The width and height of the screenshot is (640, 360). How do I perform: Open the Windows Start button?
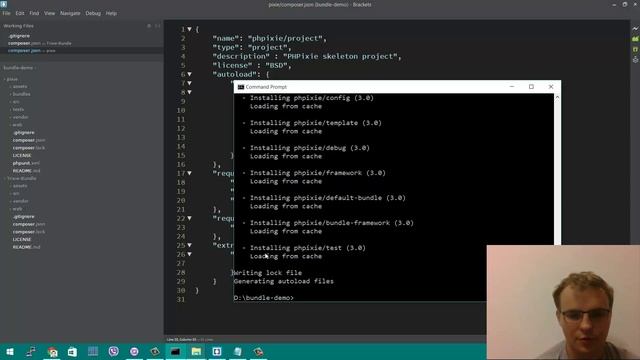(10, 351)
